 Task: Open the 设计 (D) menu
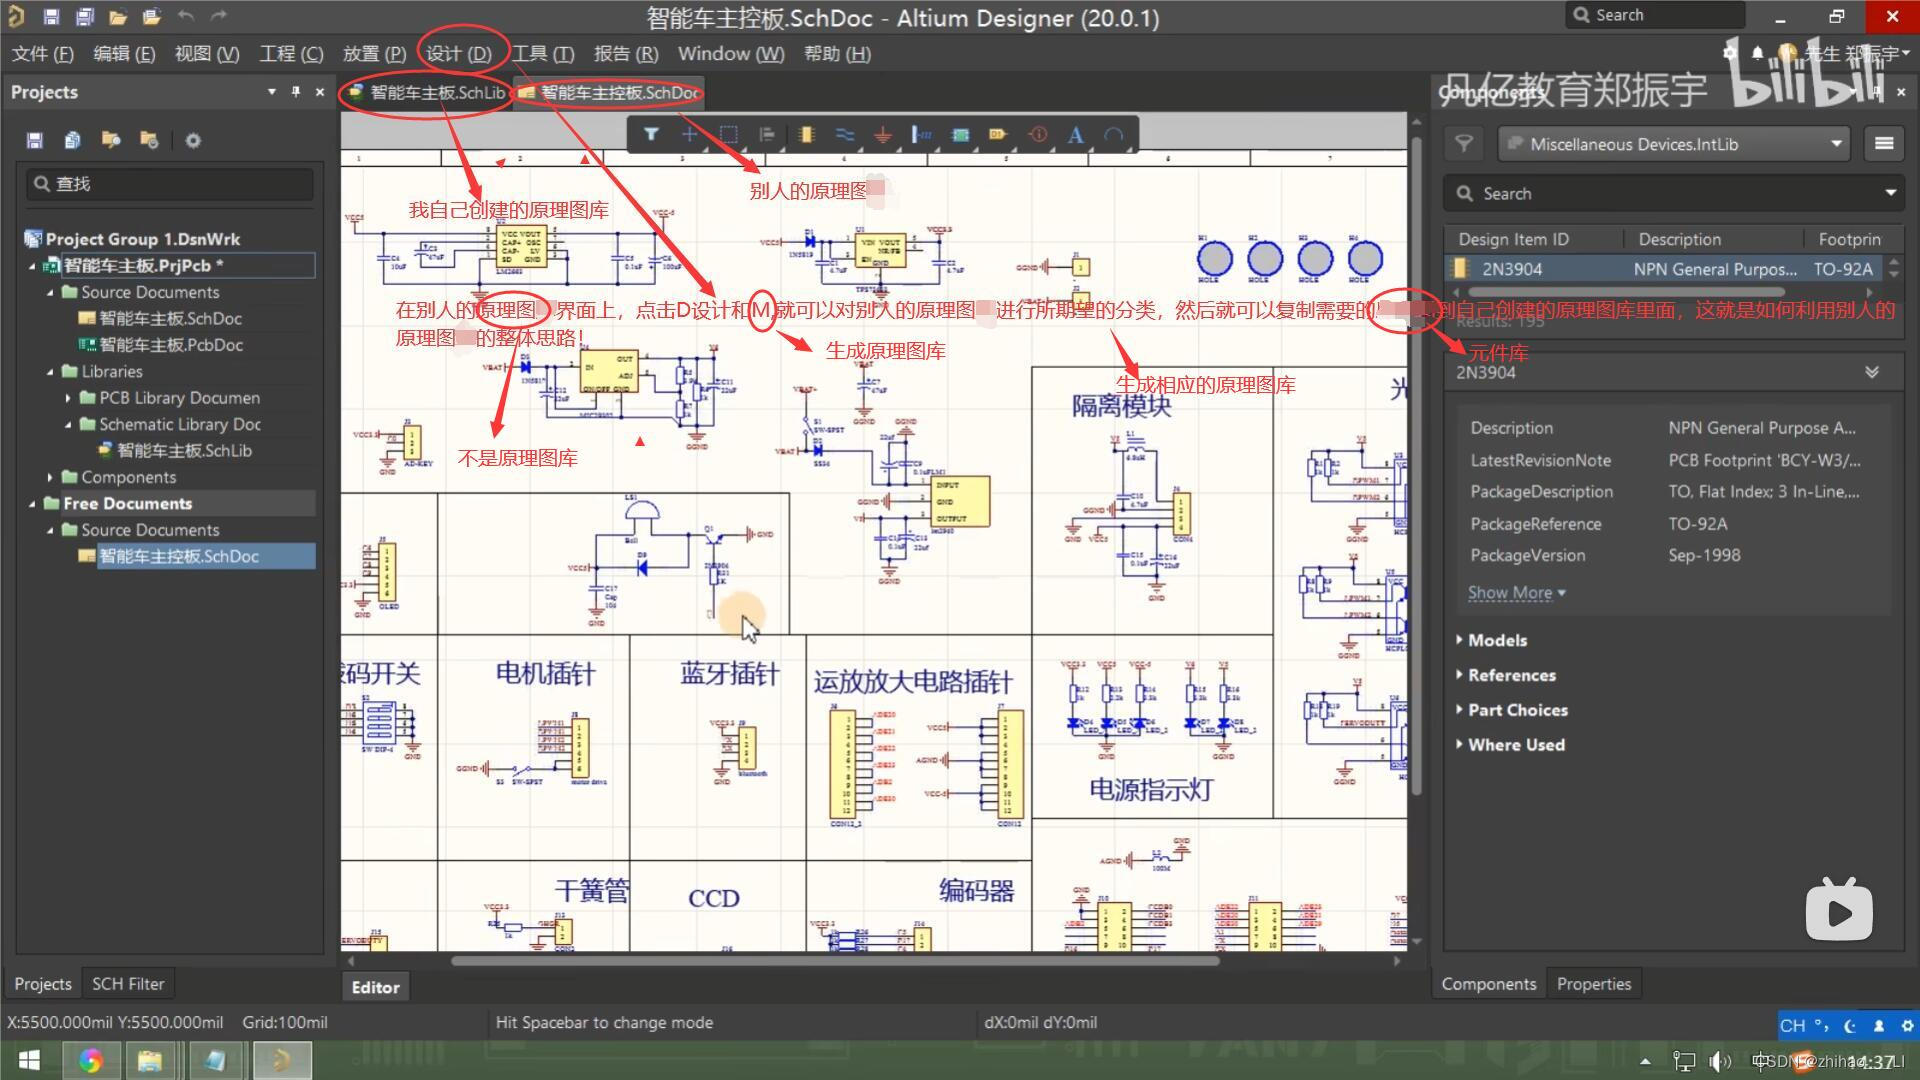point(458,54)
